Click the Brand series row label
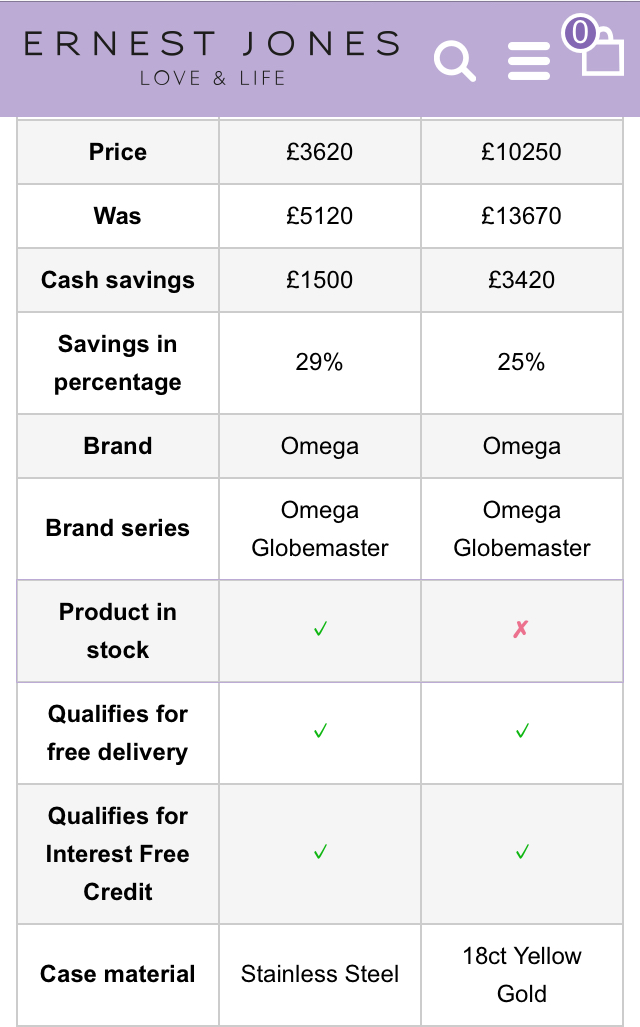Image resolution: width=640 pixels, height=1027 pixels. [118, 528]
